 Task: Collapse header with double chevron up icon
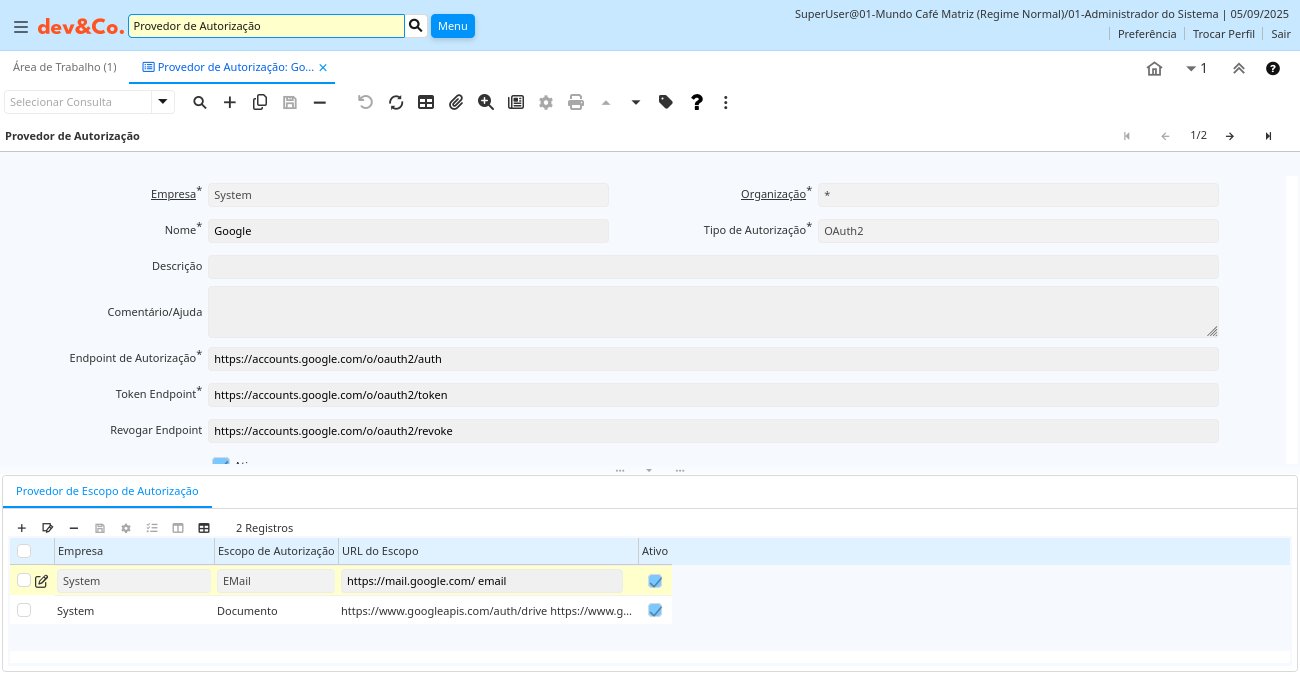pos(1238,69)
